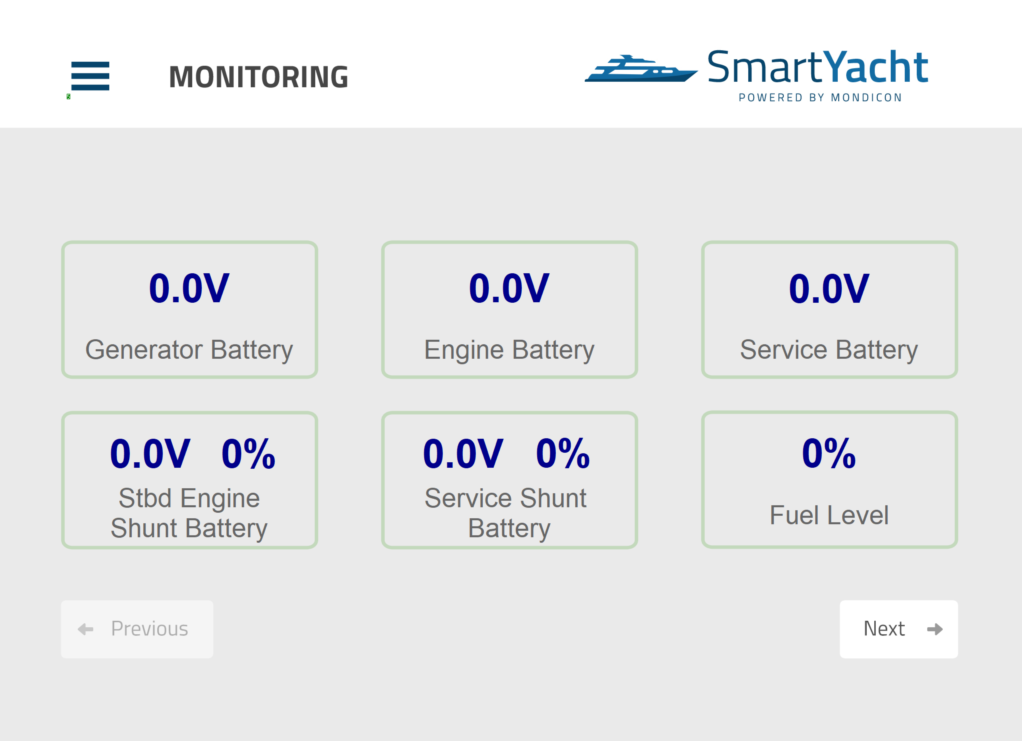Click the Service Shunt Battery 0% reading
Viewport: 1022px width, 741px height.
pos(562,454)
